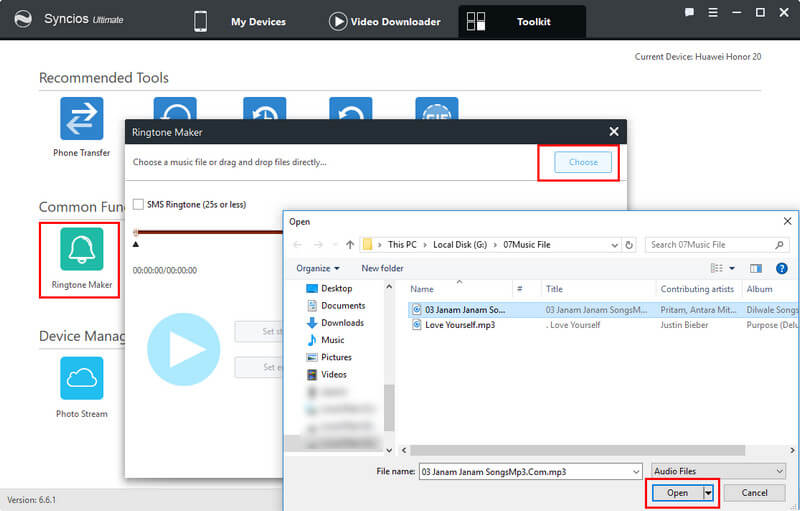Switch to the Video Downloader tab
The width and height of the screenshot is (800, 511).
395,22
